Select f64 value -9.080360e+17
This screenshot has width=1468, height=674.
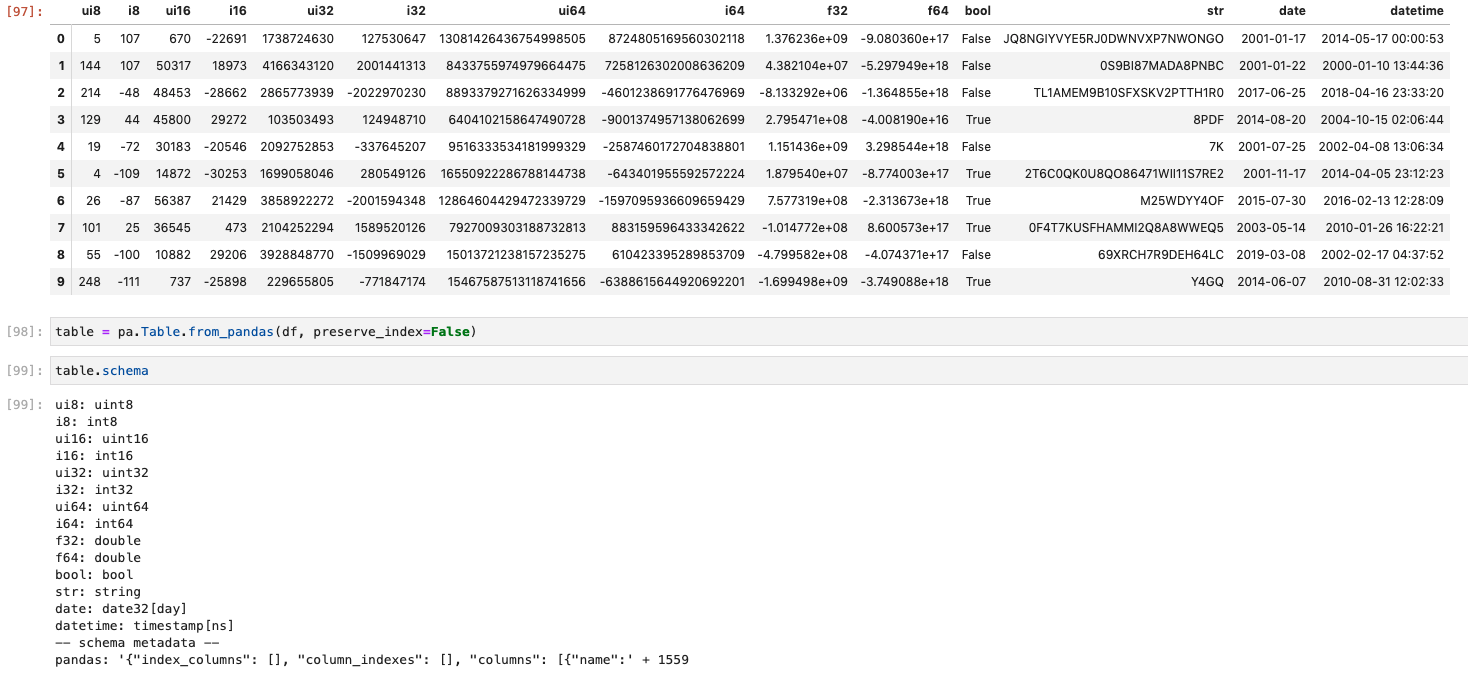click(905, 38)
